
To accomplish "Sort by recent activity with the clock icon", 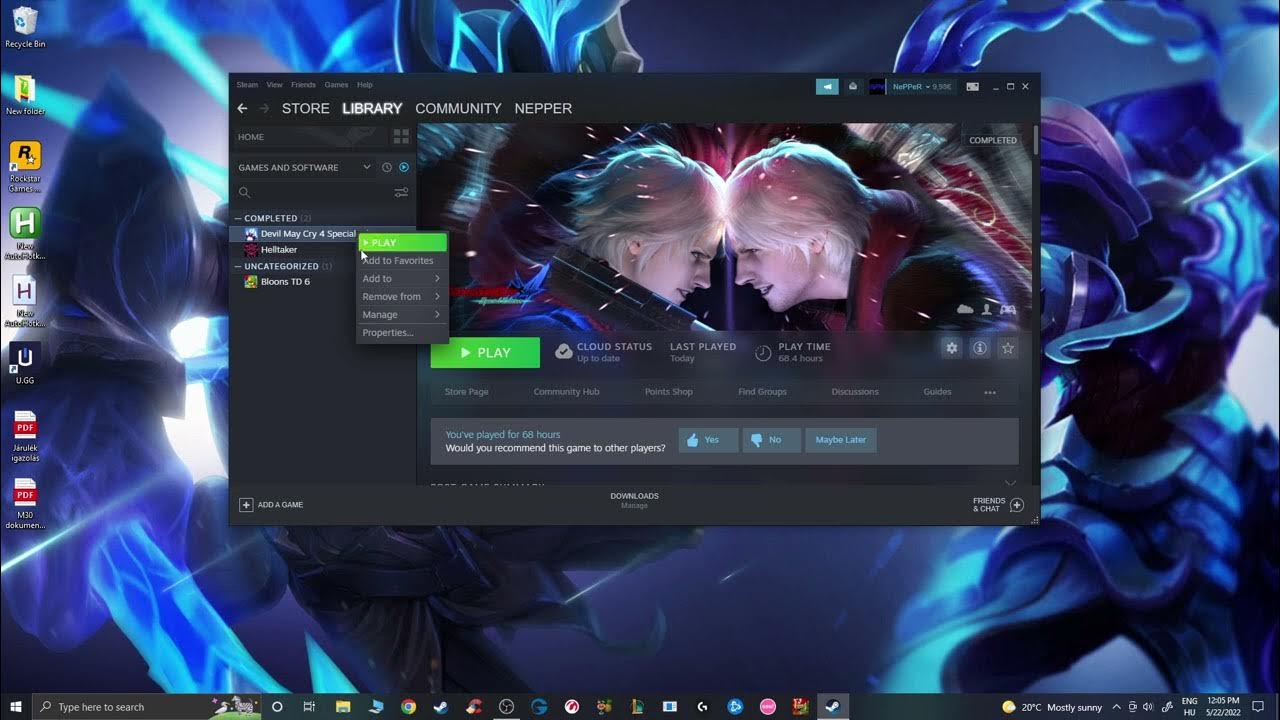I will point(387,167).
